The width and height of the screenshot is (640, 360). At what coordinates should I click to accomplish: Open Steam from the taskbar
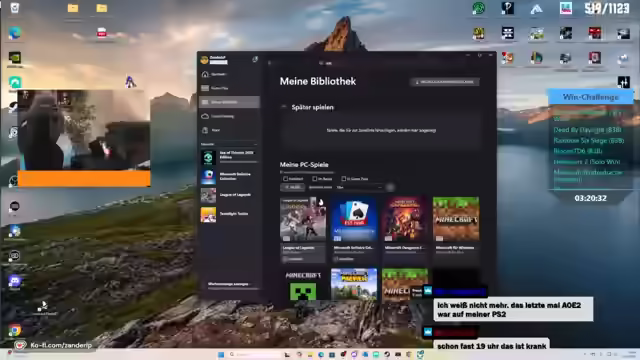[x=387, y=354]
